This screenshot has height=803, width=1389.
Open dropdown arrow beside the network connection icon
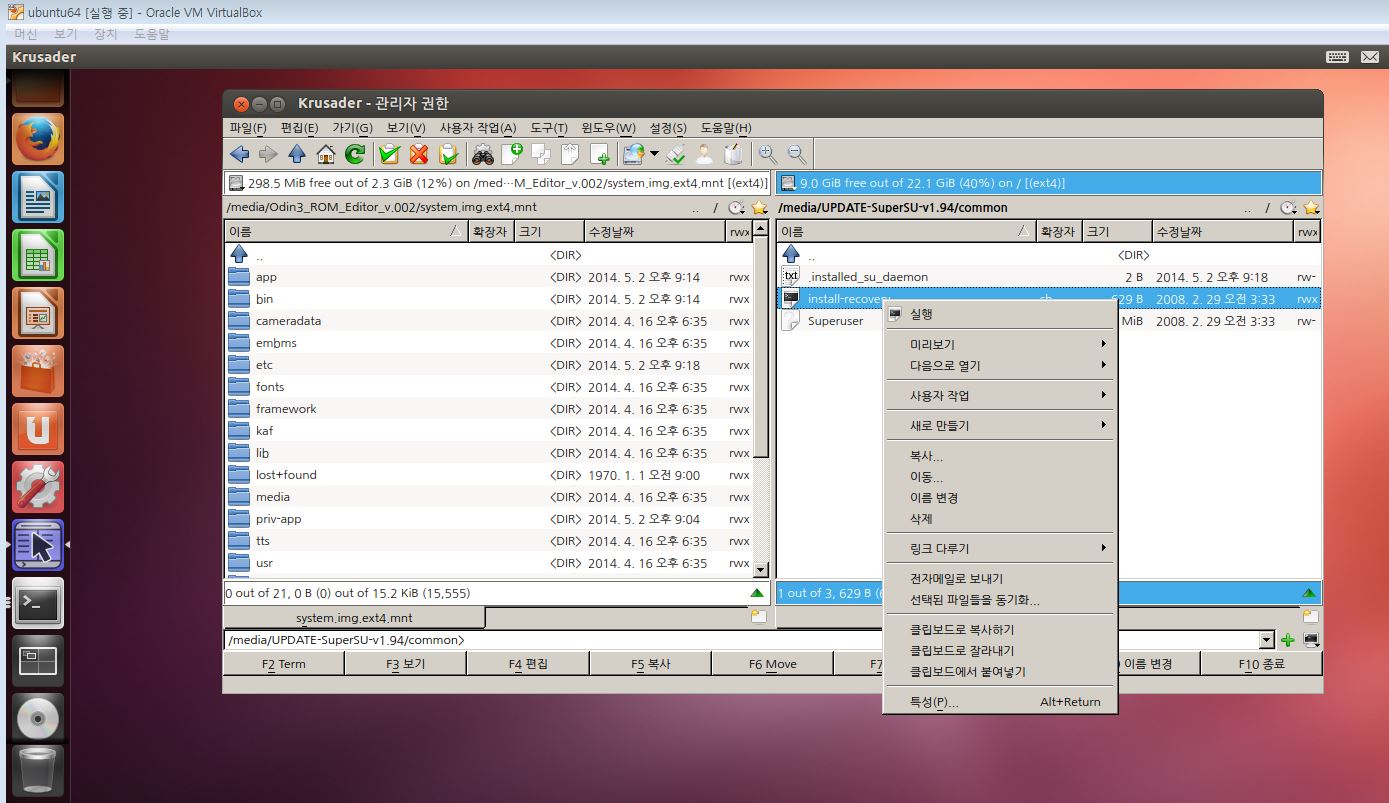tap(654, 154)
